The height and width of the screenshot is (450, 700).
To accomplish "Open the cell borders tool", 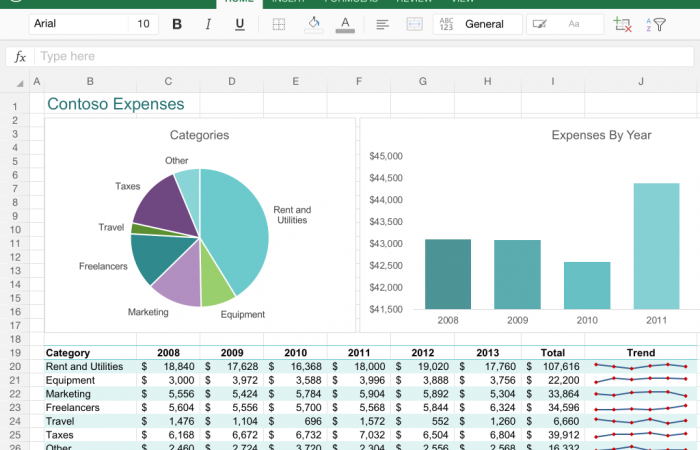I will [x=279, y=24].
